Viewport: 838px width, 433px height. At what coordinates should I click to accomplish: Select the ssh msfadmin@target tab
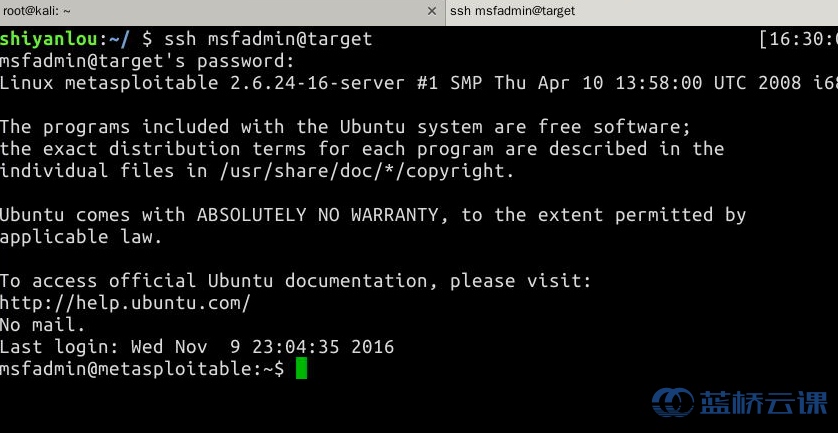[641, 11]
